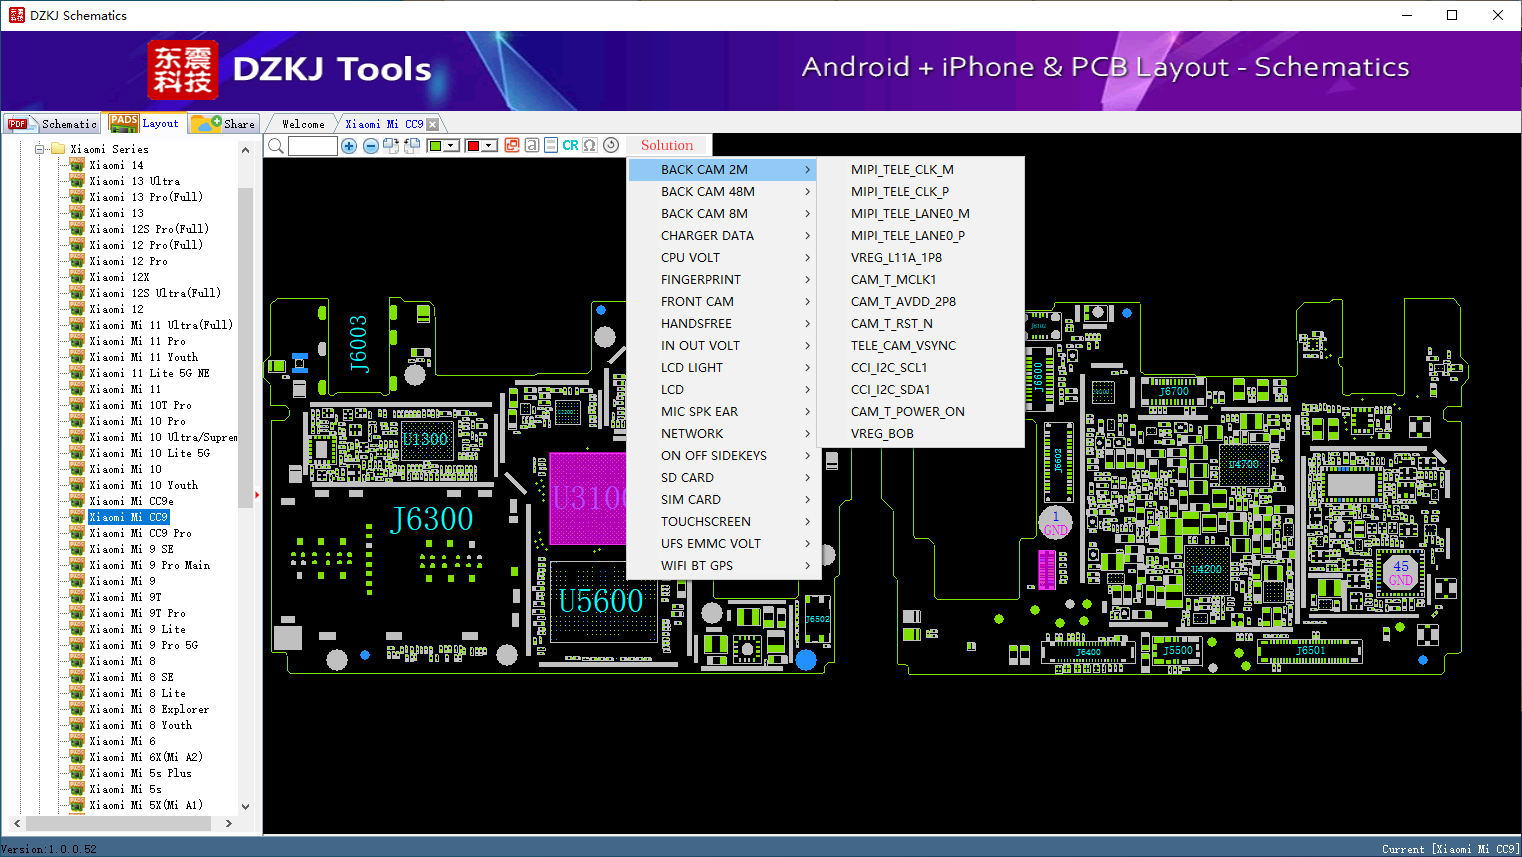Click the PADS icon beside Xiaomi 14
The image size is (1522, 857).
click(x=77, y=165)
